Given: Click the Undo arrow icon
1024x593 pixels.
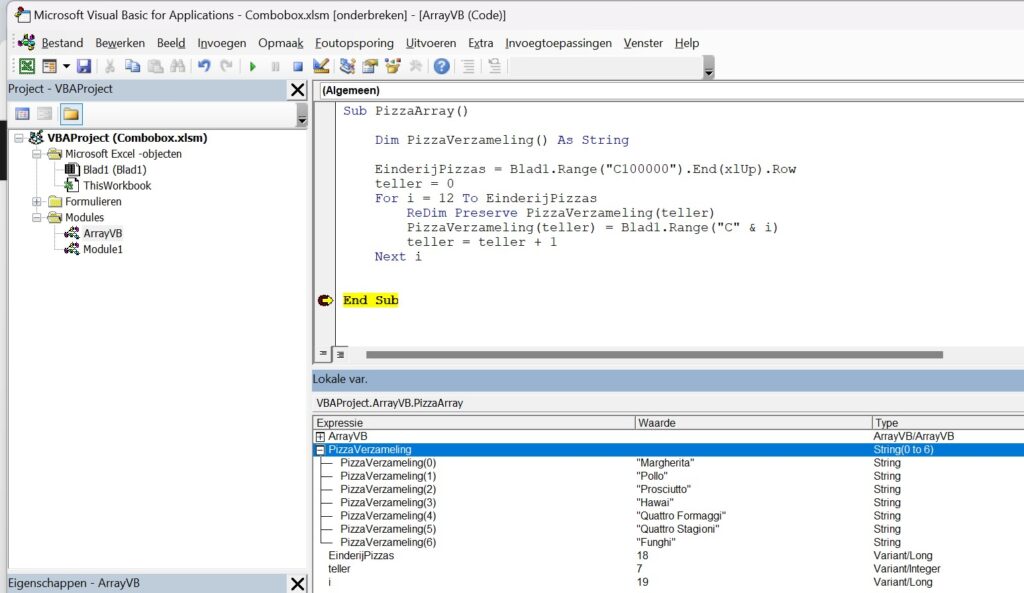Looking at the screenshot, I should pos(204,66).
